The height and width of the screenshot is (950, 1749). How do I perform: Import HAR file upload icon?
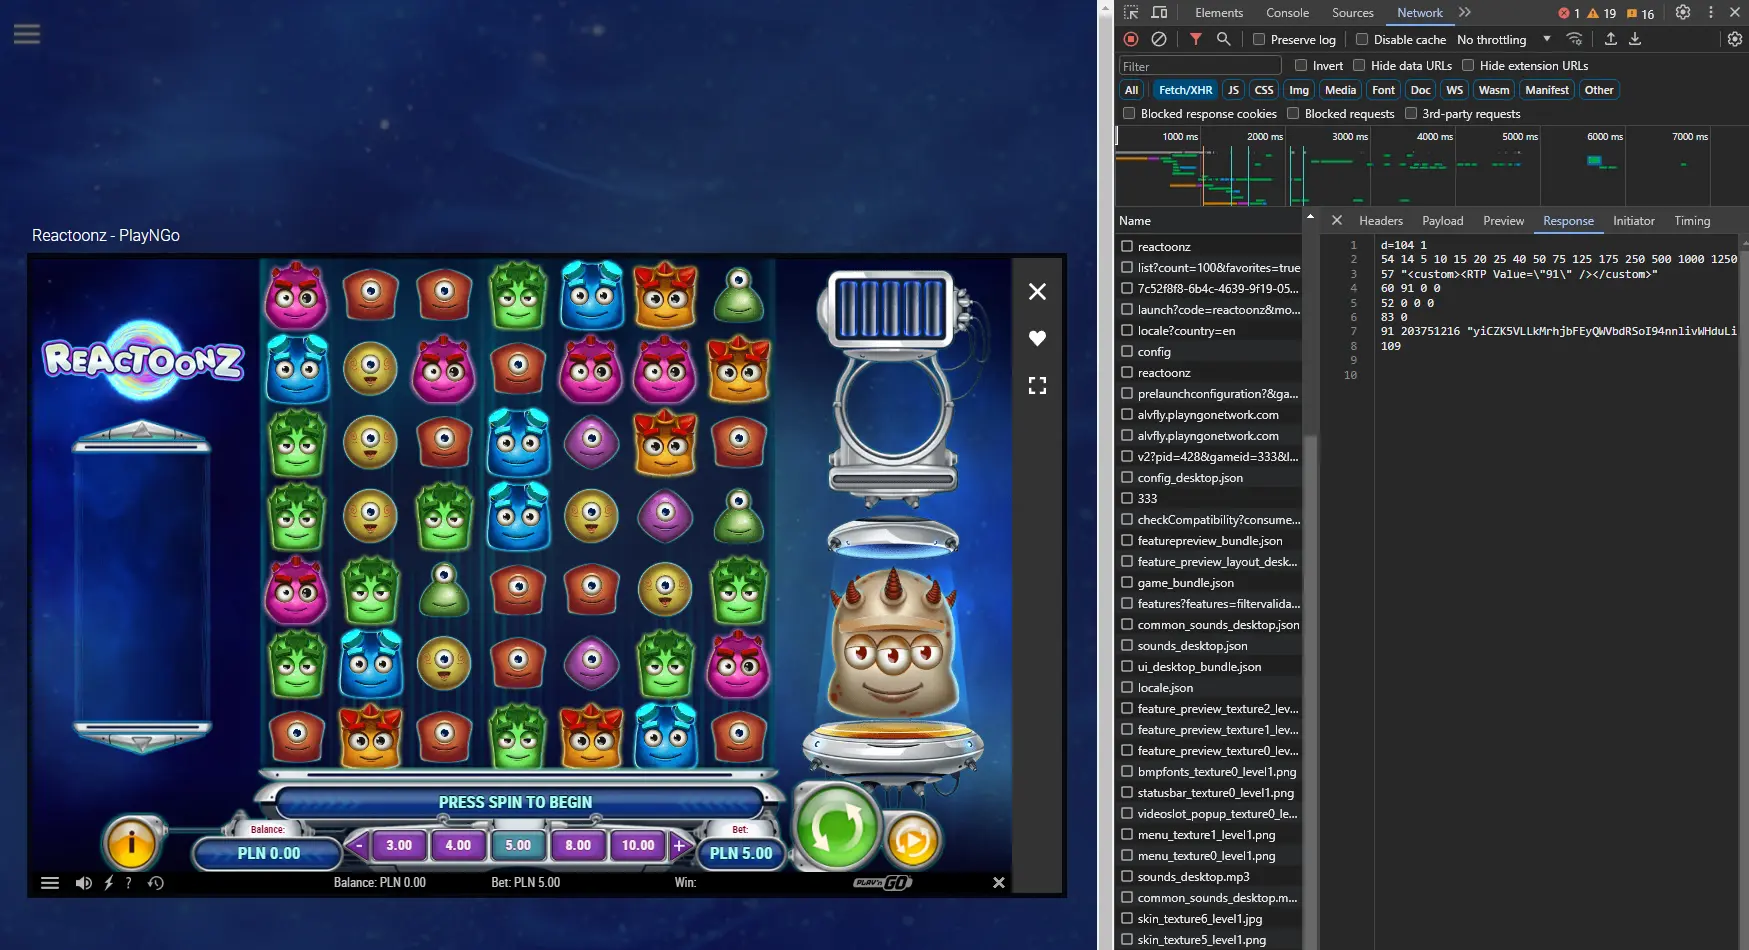(x=1610, y=39)
